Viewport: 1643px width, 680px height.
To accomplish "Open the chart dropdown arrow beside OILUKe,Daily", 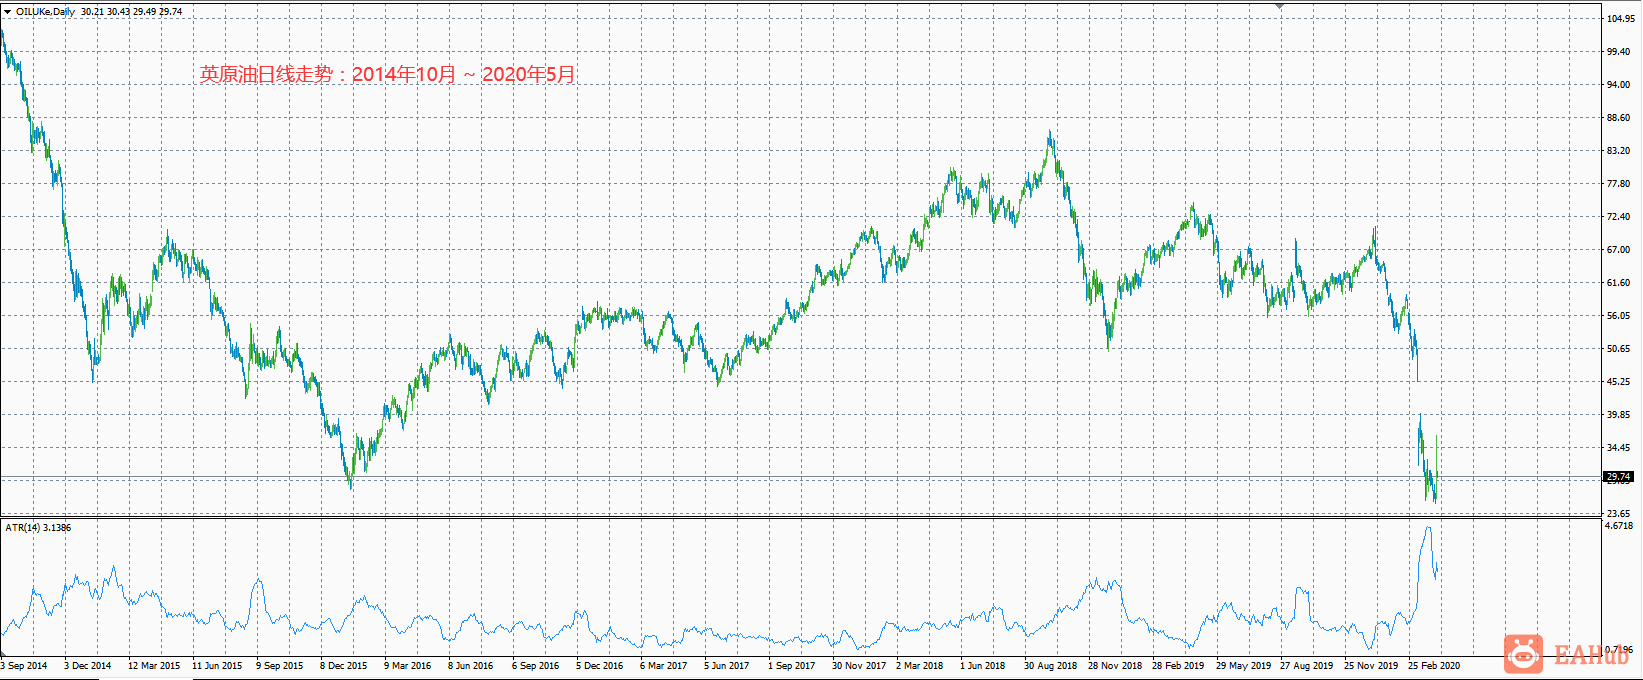I will [x=8, y=12].
